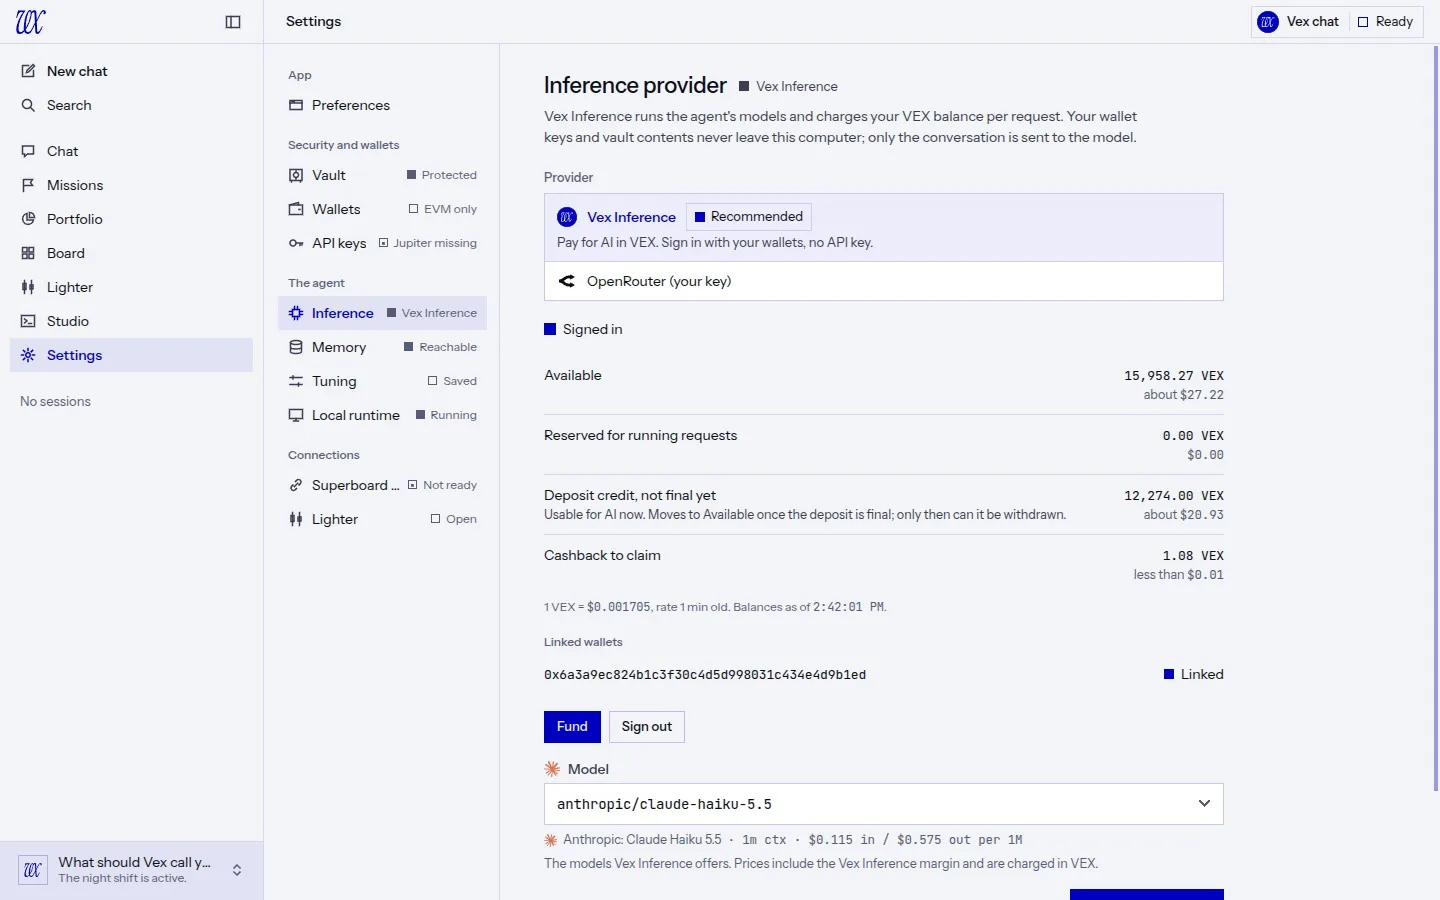Image resolution: width=1440 pixels, height=900 pixels.
Task: Click the Signed in status
Action: tap(583, 329)
